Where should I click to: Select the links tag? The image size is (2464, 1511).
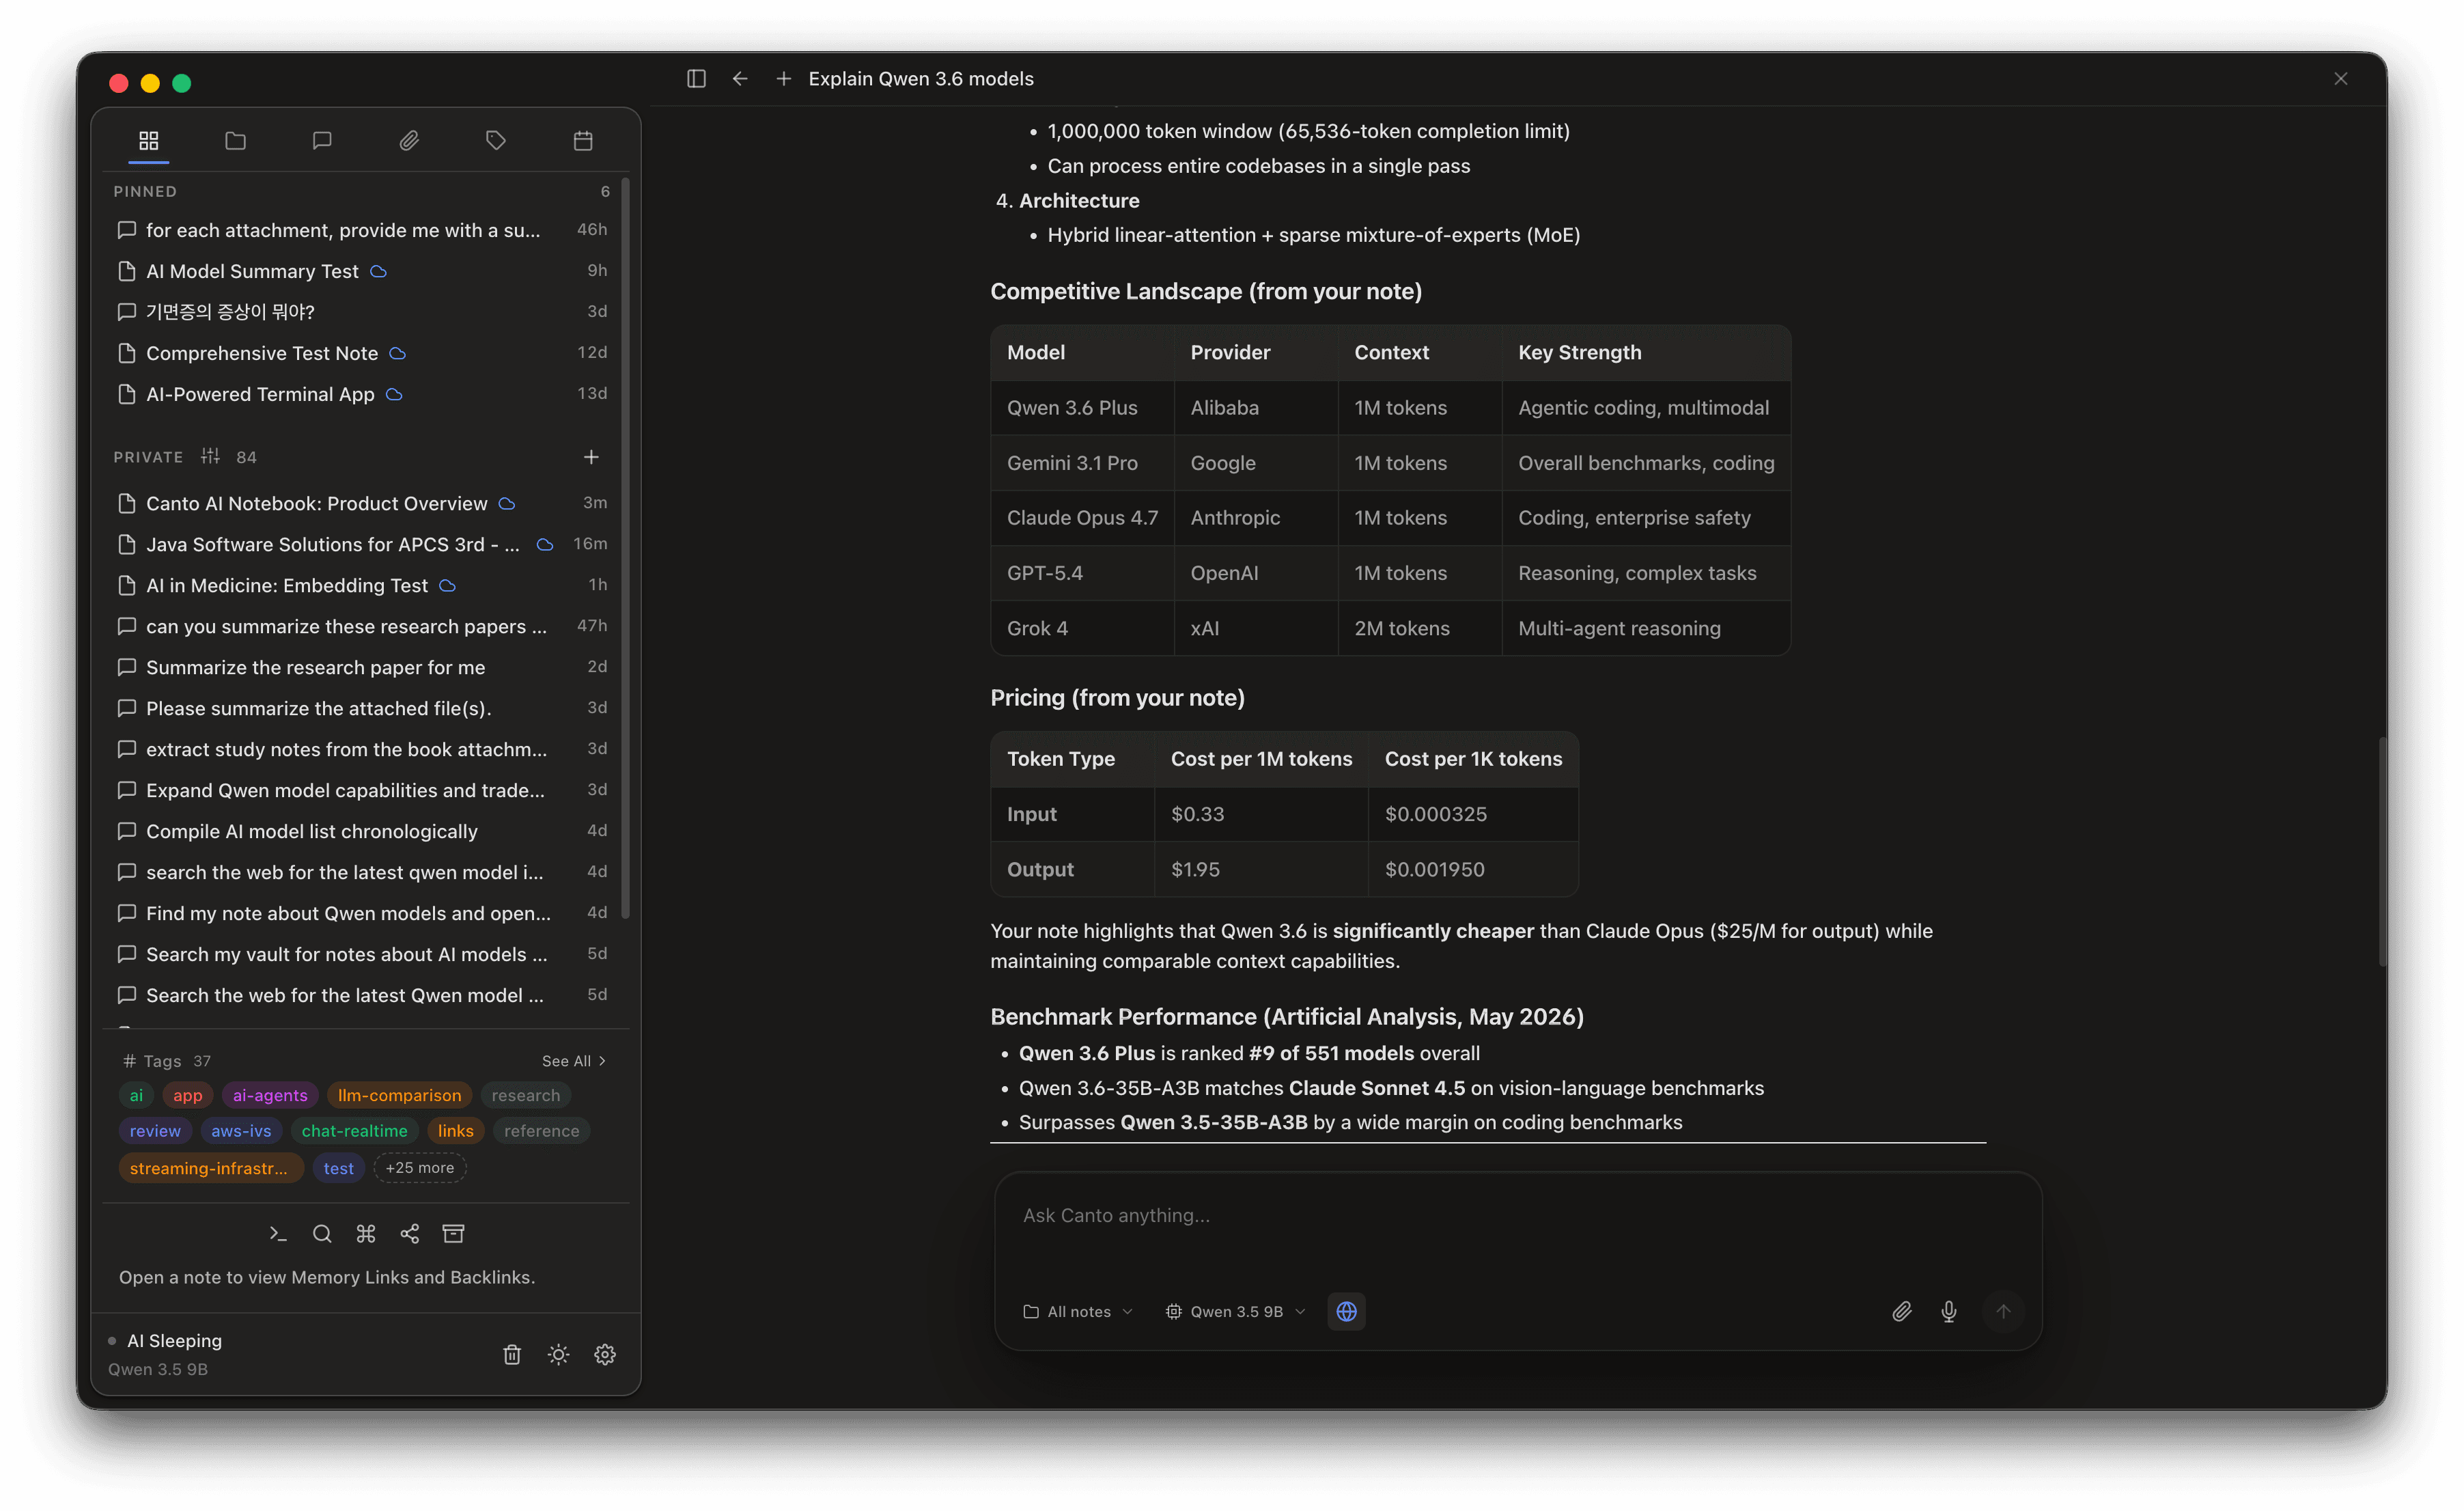tap(456, 1131)
